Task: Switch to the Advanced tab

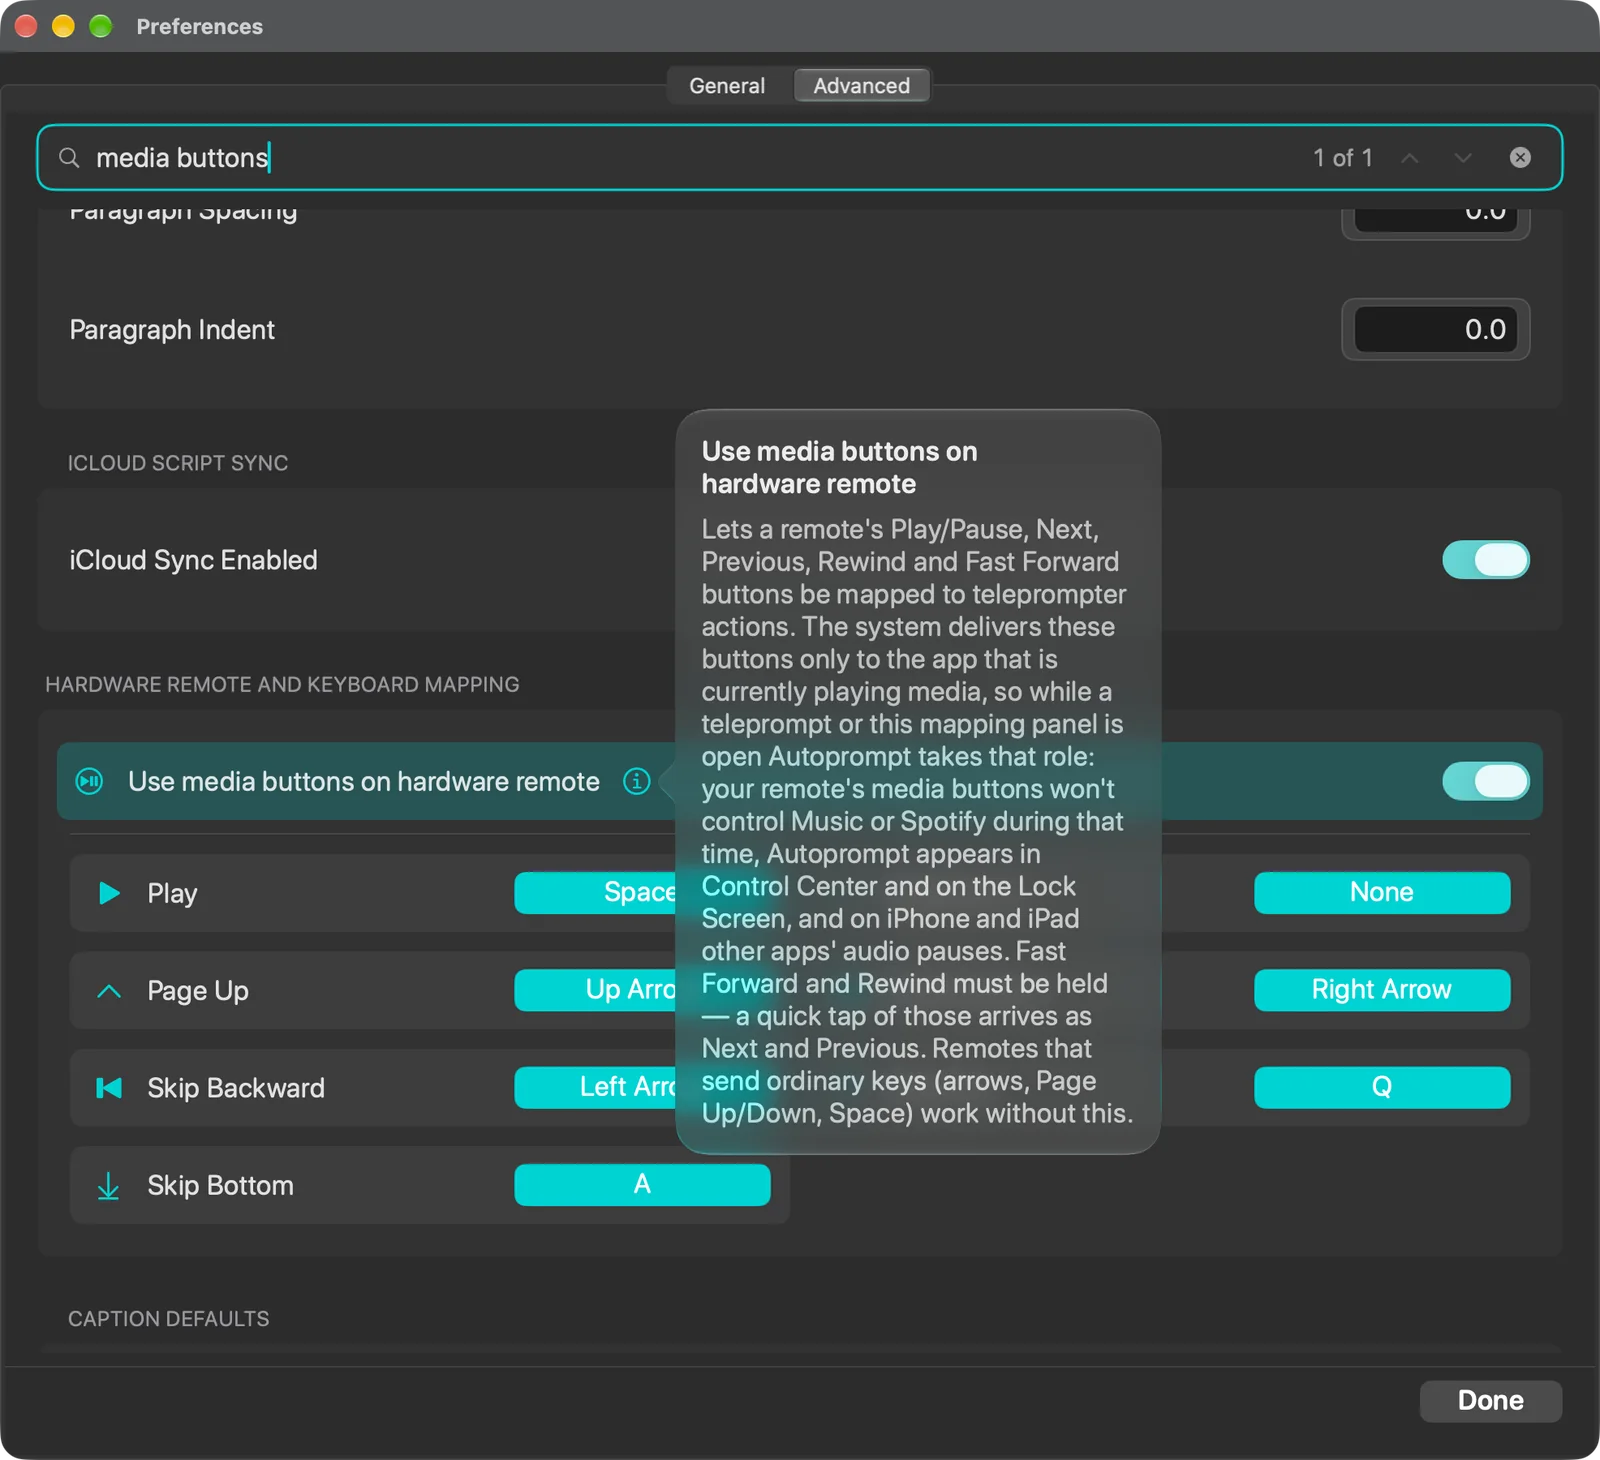Action: (862, 86)
